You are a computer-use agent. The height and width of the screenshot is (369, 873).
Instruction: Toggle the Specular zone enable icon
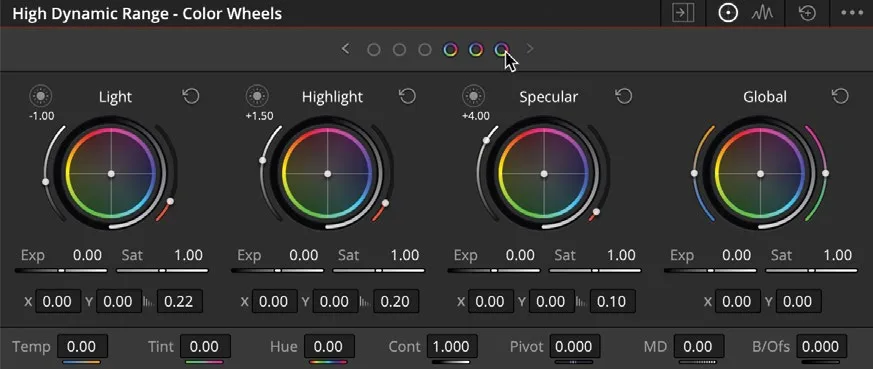473,96
